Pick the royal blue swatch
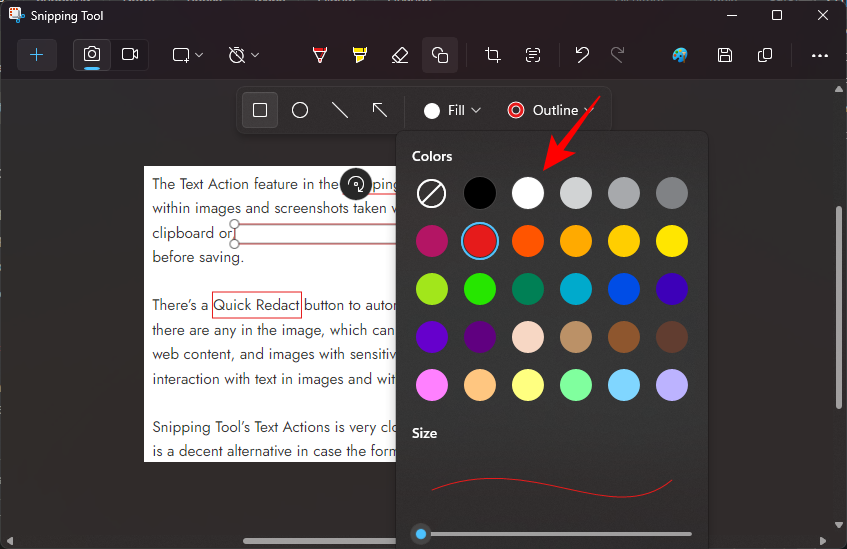The width and height of the screenshot is (847, 549). (624, 289)
